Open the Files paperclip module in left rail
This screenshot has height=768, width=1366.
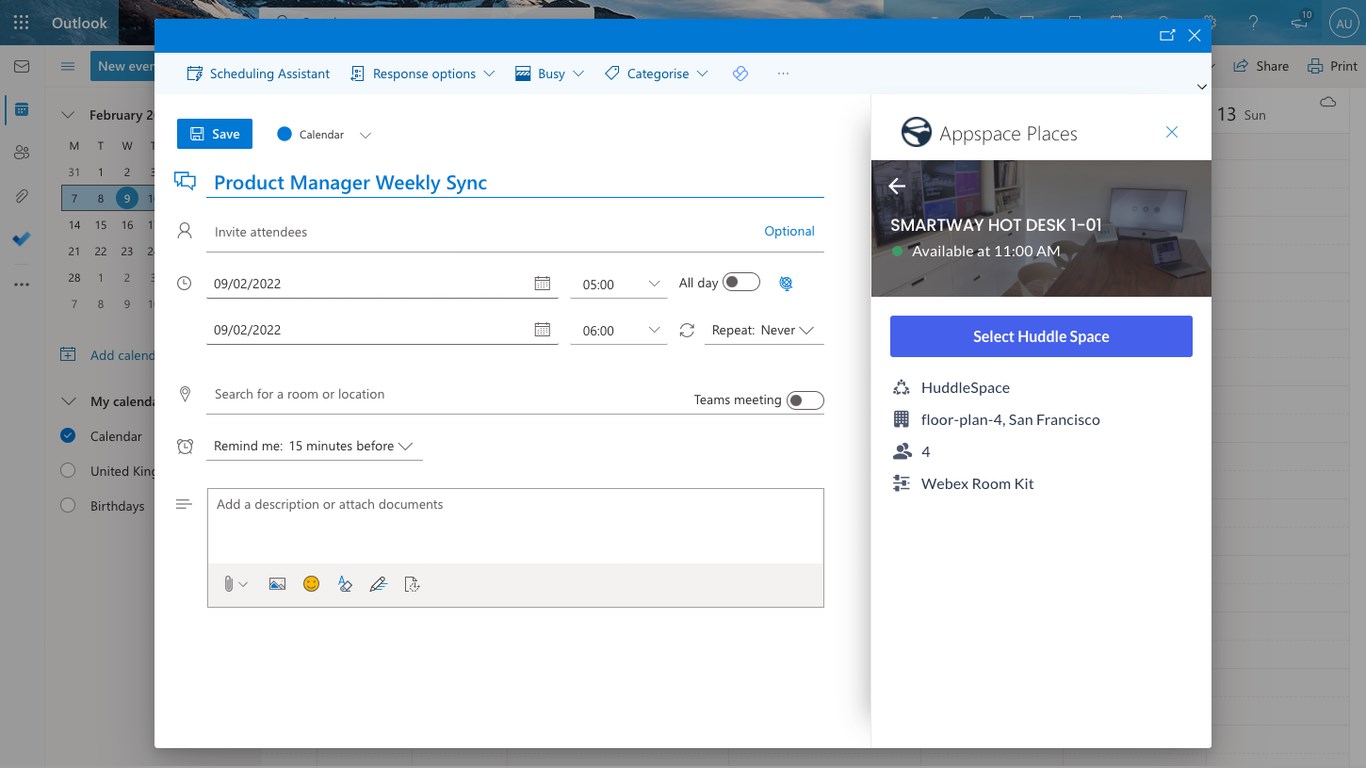pos(21,196)
